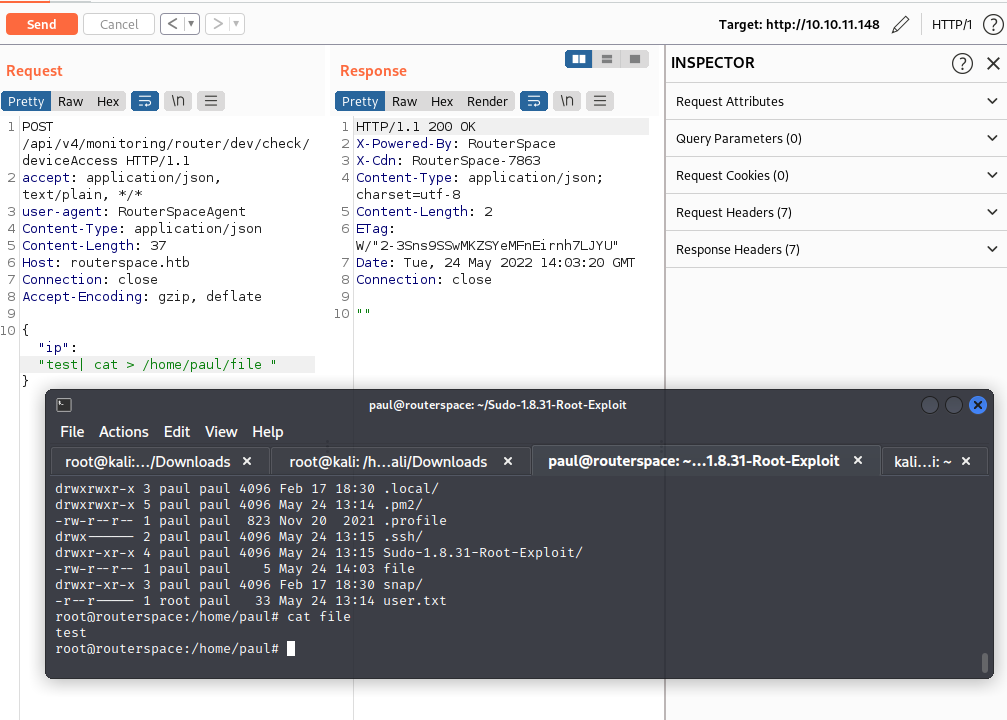
Task: Select the paul@routerspace exploit tab
Action: coord(694,461)
